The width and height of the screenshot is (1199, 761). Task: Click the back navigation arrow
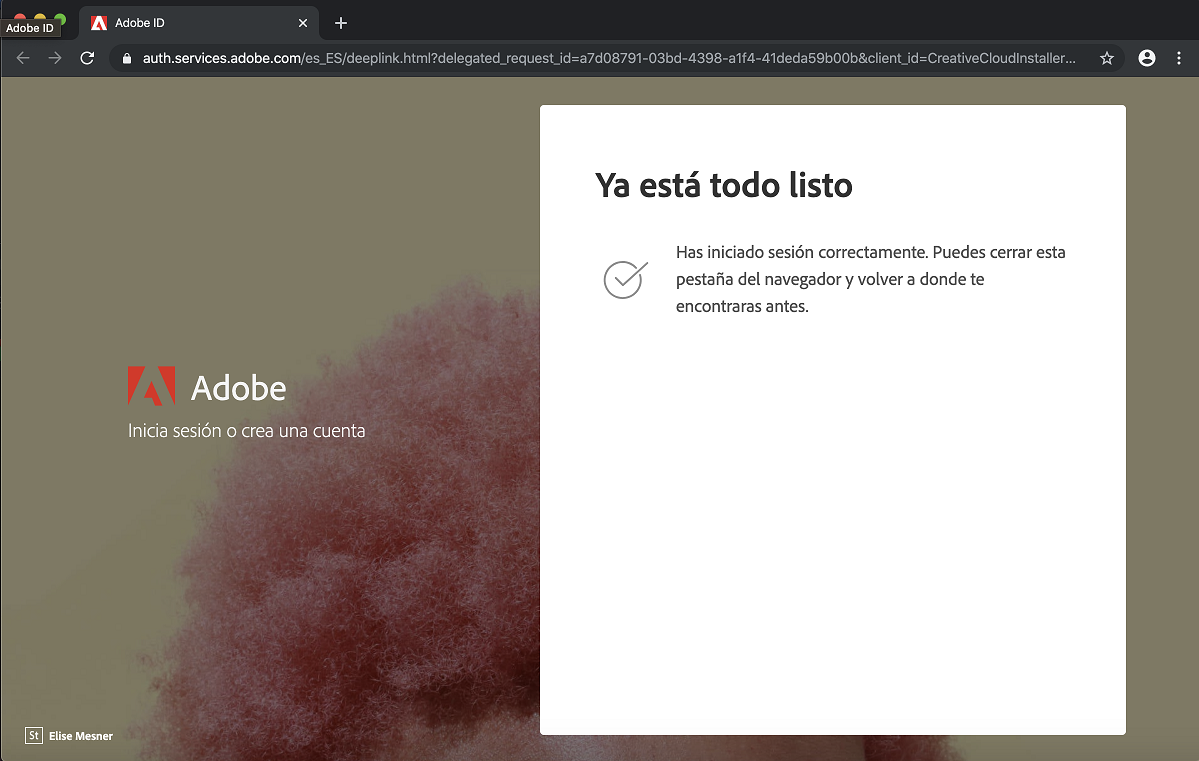click(x=22, y=58)
